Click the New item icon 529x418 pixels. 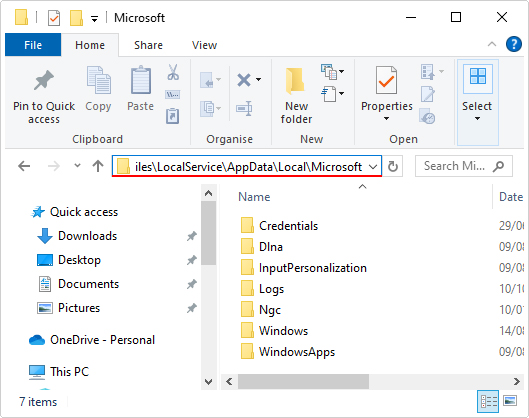329,72
